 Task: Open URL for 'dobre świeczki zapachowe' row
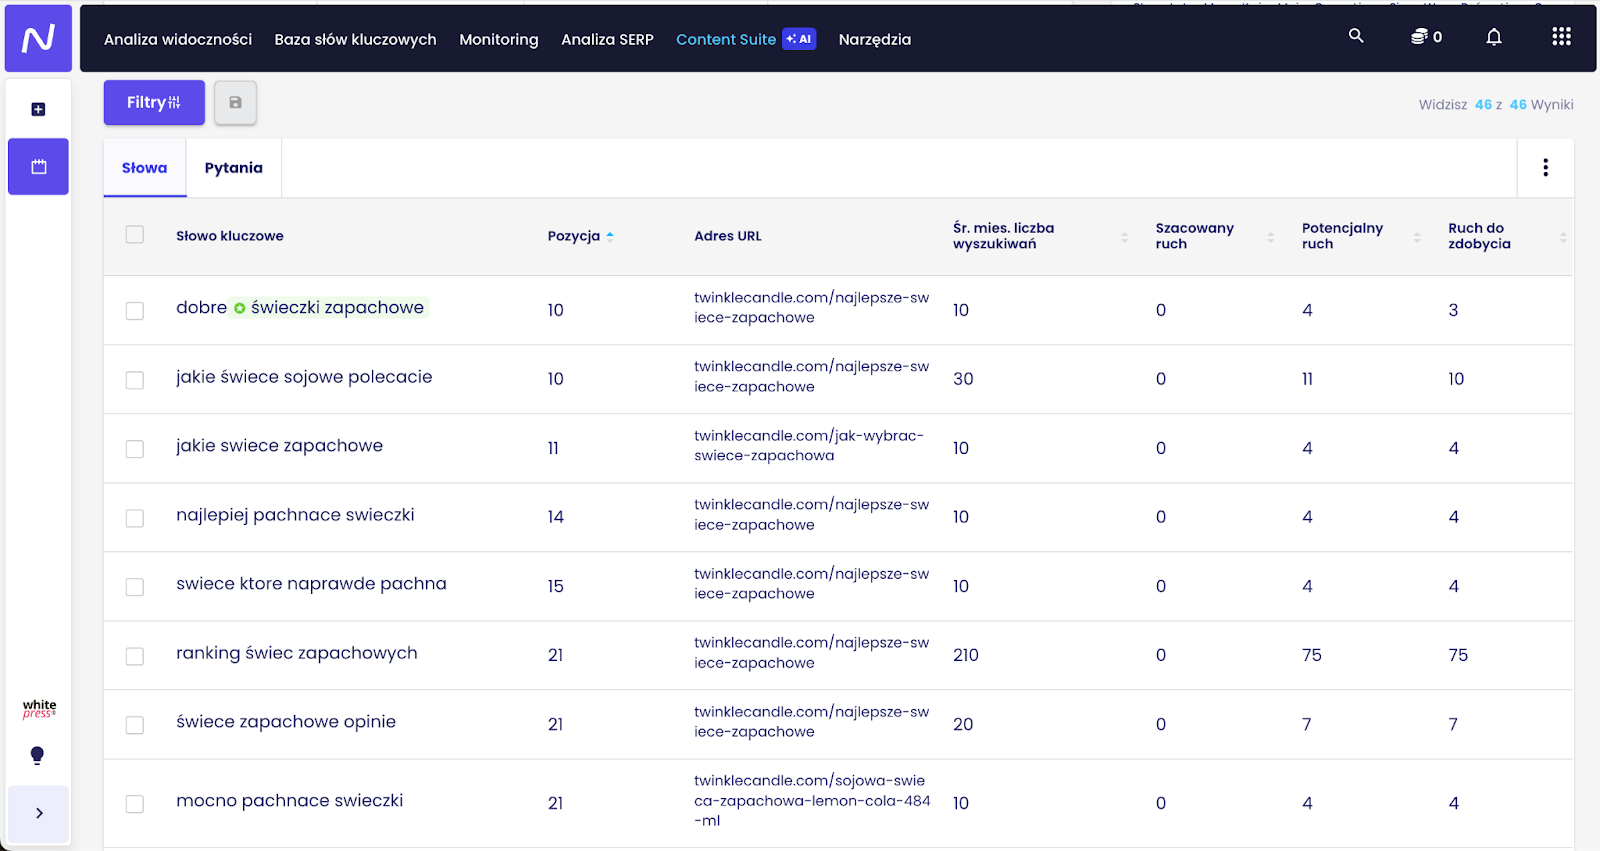(812, 308)
